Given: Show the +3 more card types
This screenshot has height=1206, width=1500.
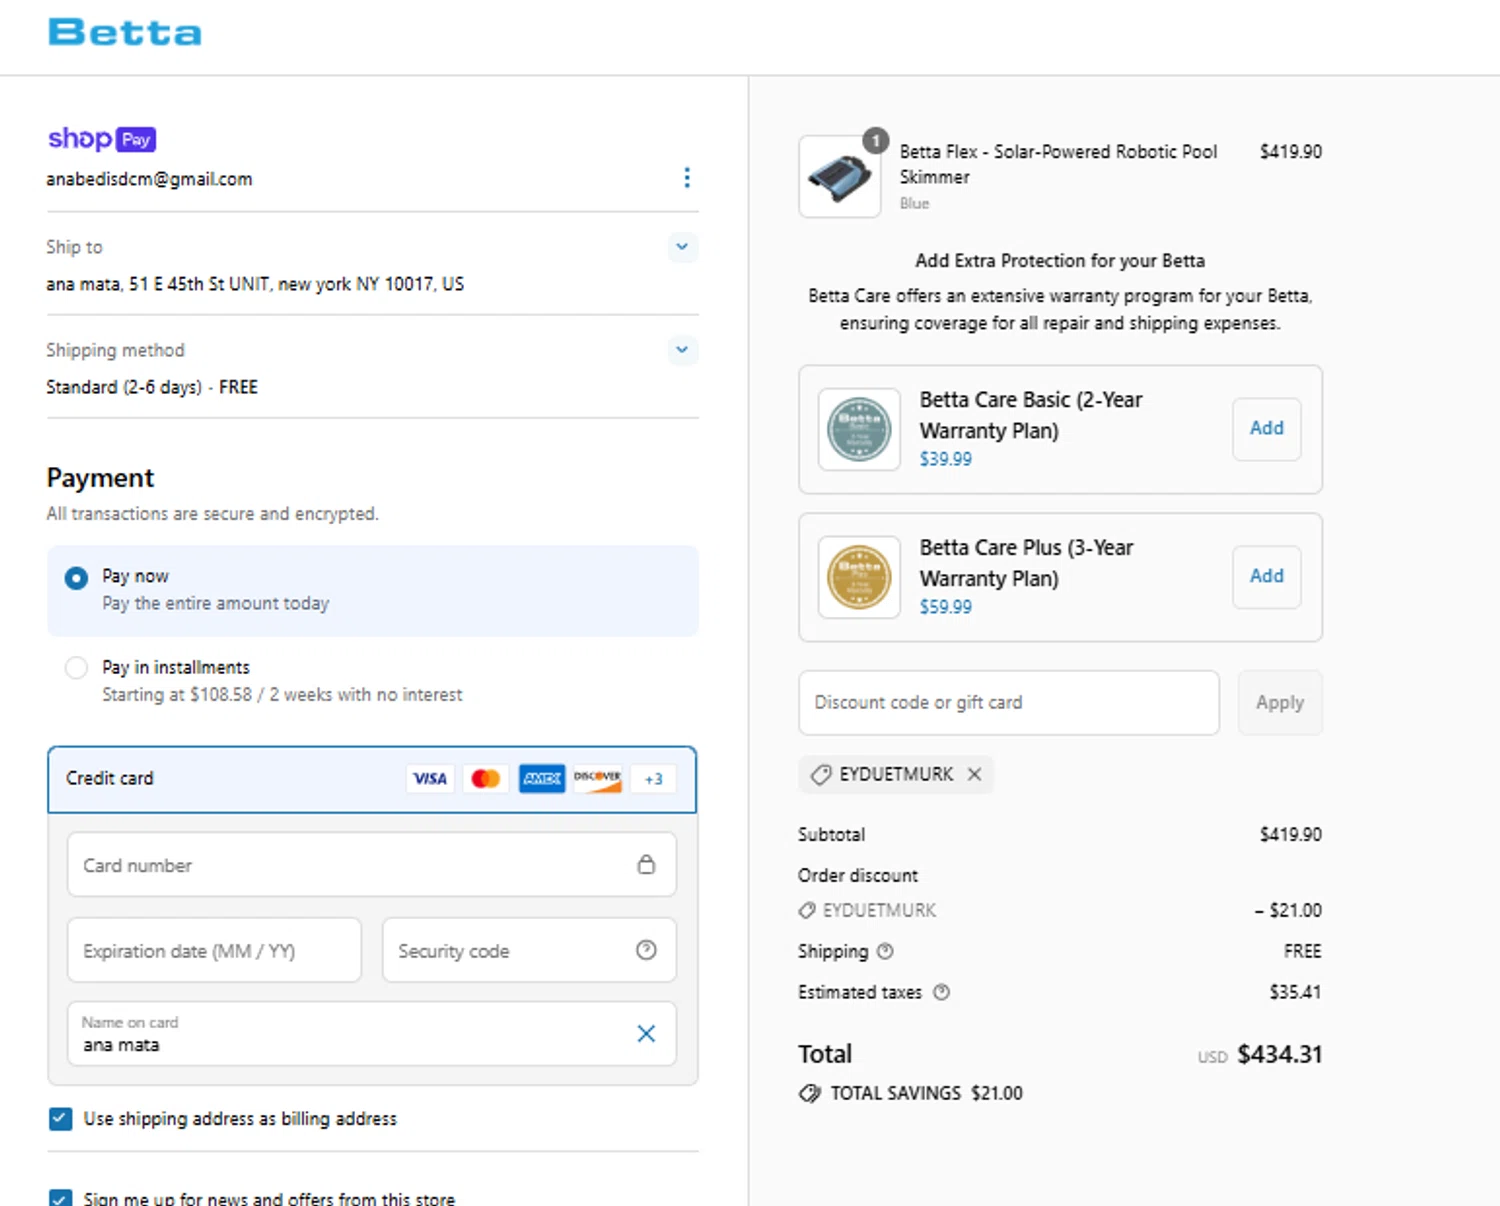Looking at the screenshot, I should tap(653, 779).
